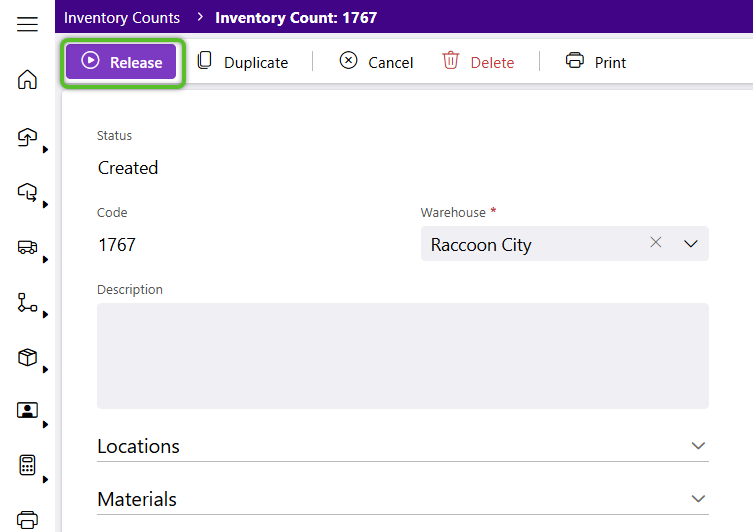Expand submenu arrow beside workflow icon
Image resolution: width=753 pixels, height=532 pixels.
(45, 314)
